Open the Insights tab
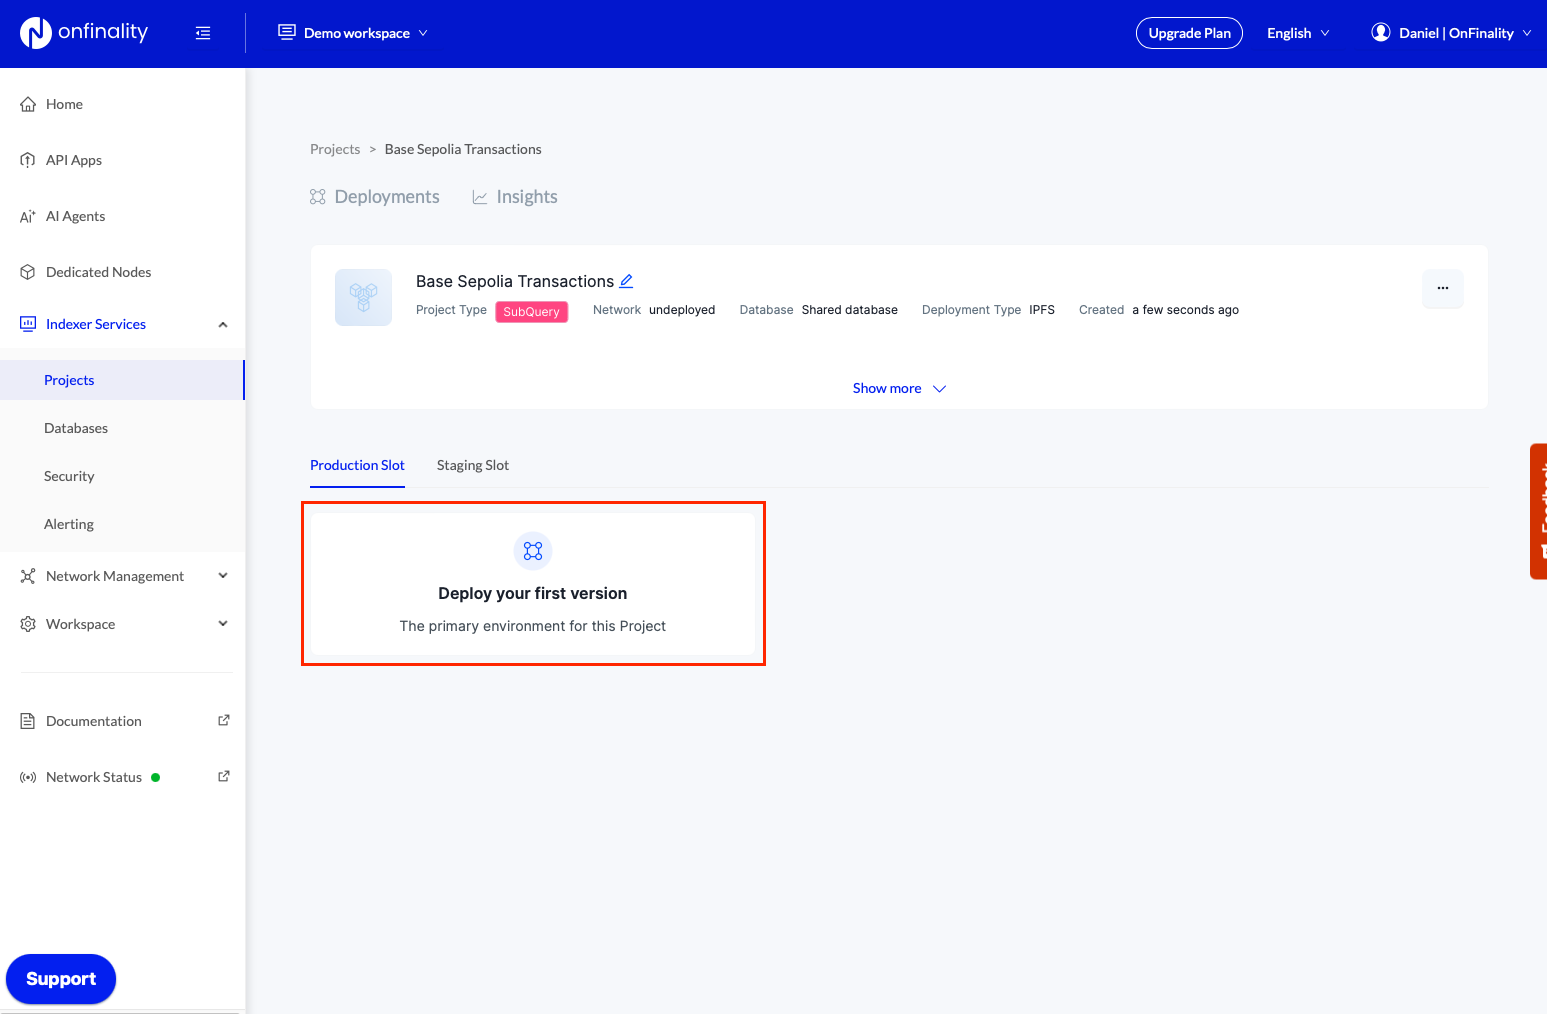The width and height of the screenshot is (1547, 1014). coord(514,196)
